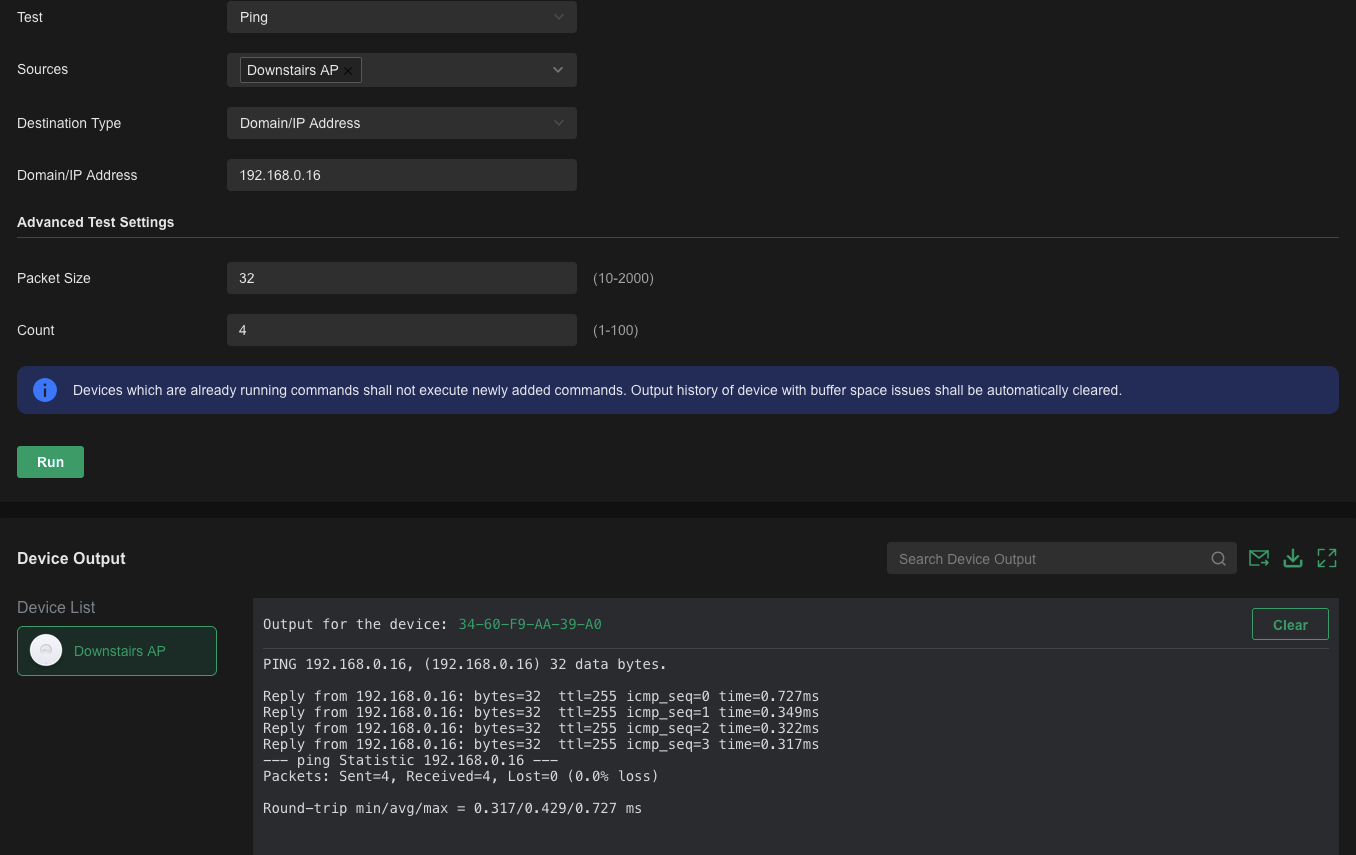Click the device MAC address 34-60-F9-AA-39-A0
Image resolution: width=1356 pixels, height=855 pixels.
(530, 625)
